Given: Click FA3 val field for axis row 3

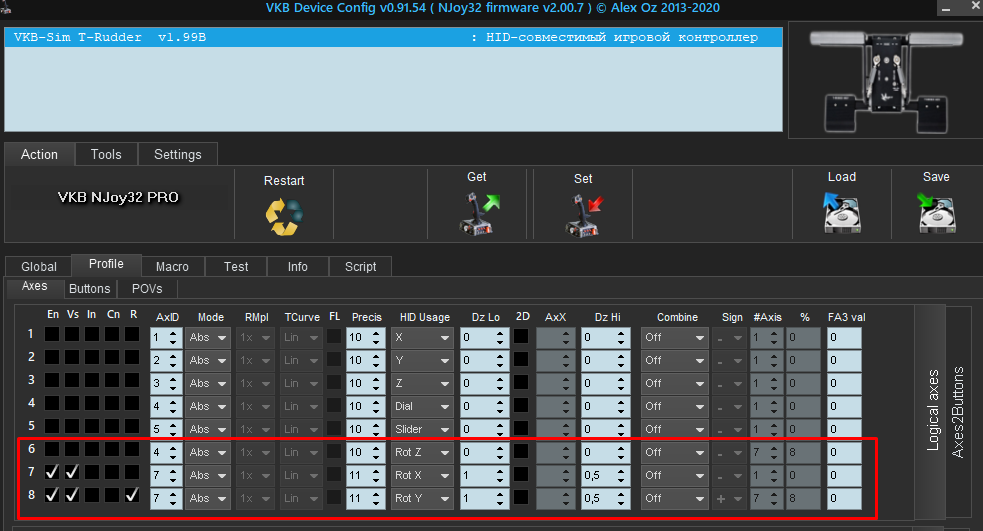Looking at the screenshot, I should click(844, 383).
